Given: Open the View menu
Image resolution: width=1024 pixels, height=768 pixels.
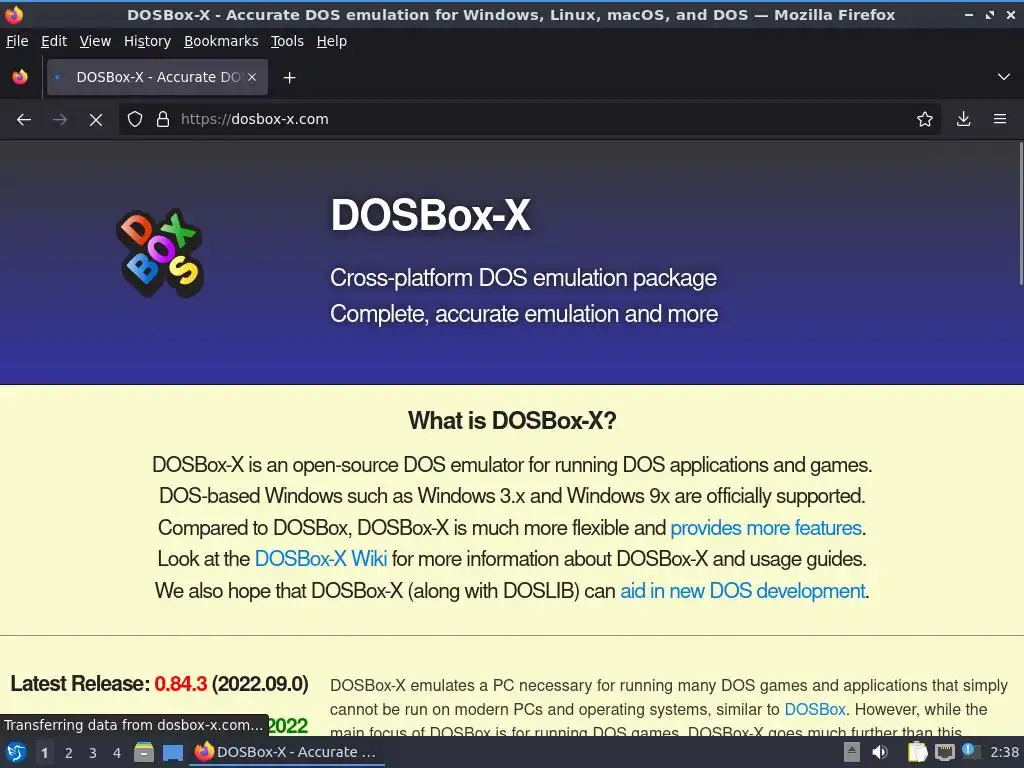Looking at the screenshot, I should [95, 41].
